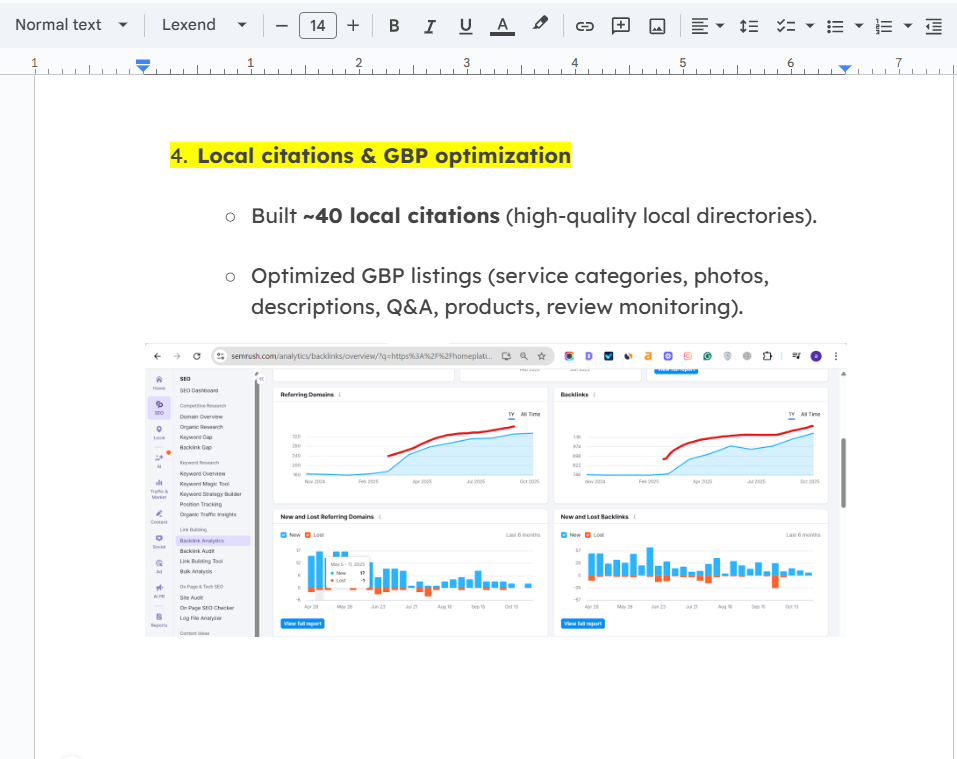This screenshot has height=759, width=957.
Task: Increase the font size
Action: 353,26
